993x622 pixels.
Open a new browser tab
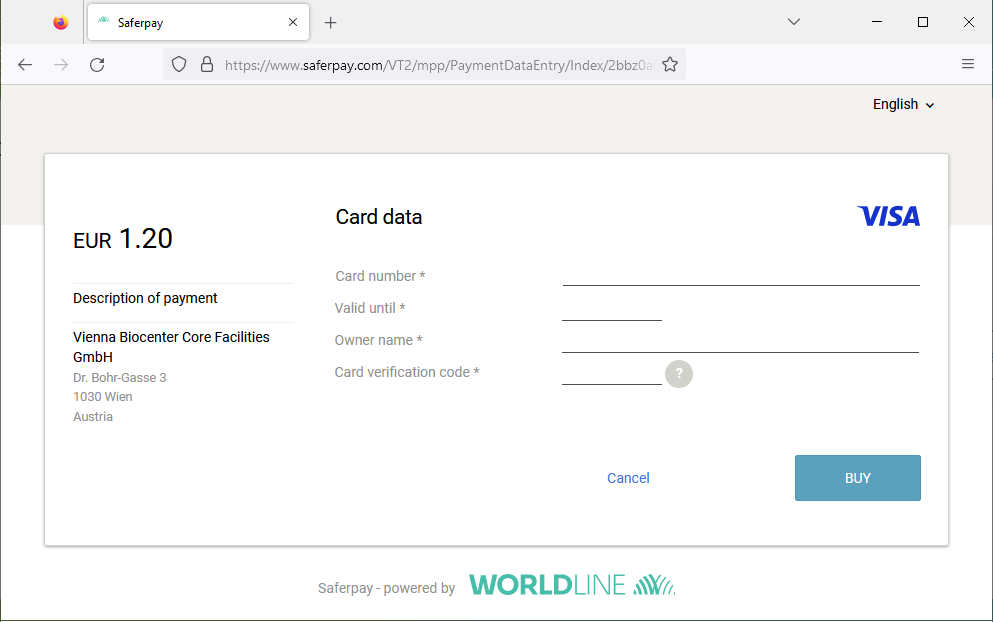tap(331, 22)
